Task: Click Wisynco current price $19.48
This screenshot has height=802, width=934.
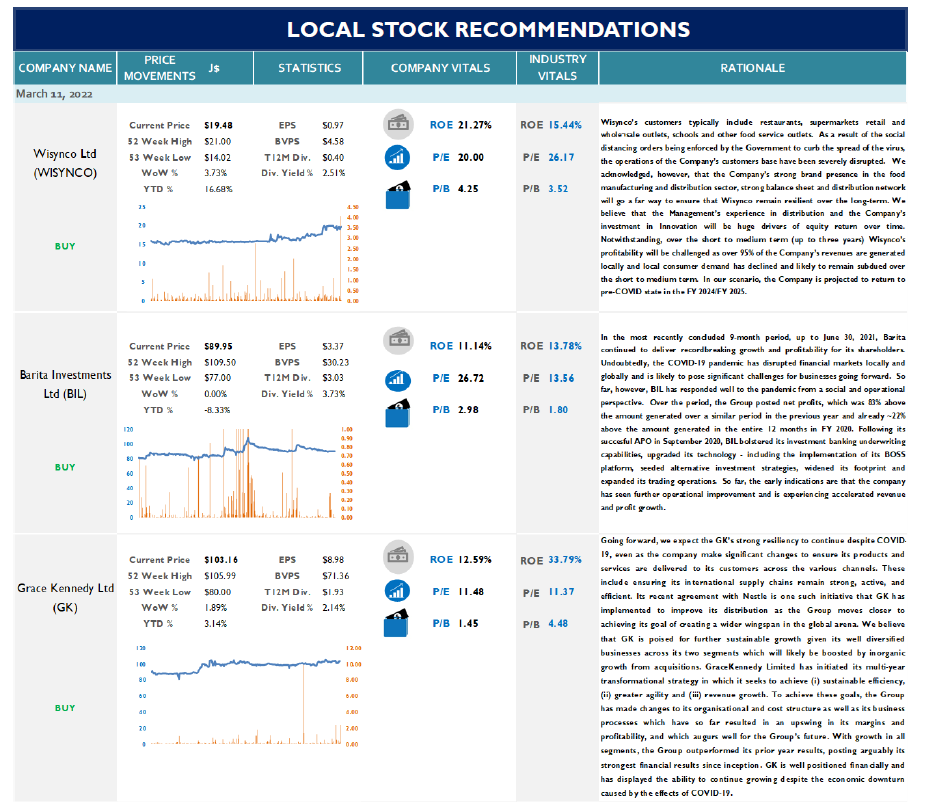Action: click(x=218, y=125)
